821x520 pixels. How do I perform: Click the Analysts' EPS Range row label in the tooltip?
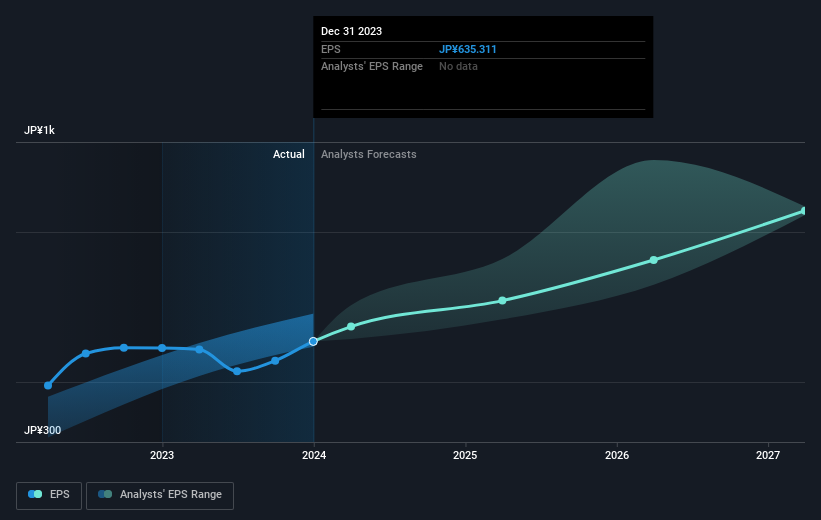pyautogui.click(x=372, y=67)
